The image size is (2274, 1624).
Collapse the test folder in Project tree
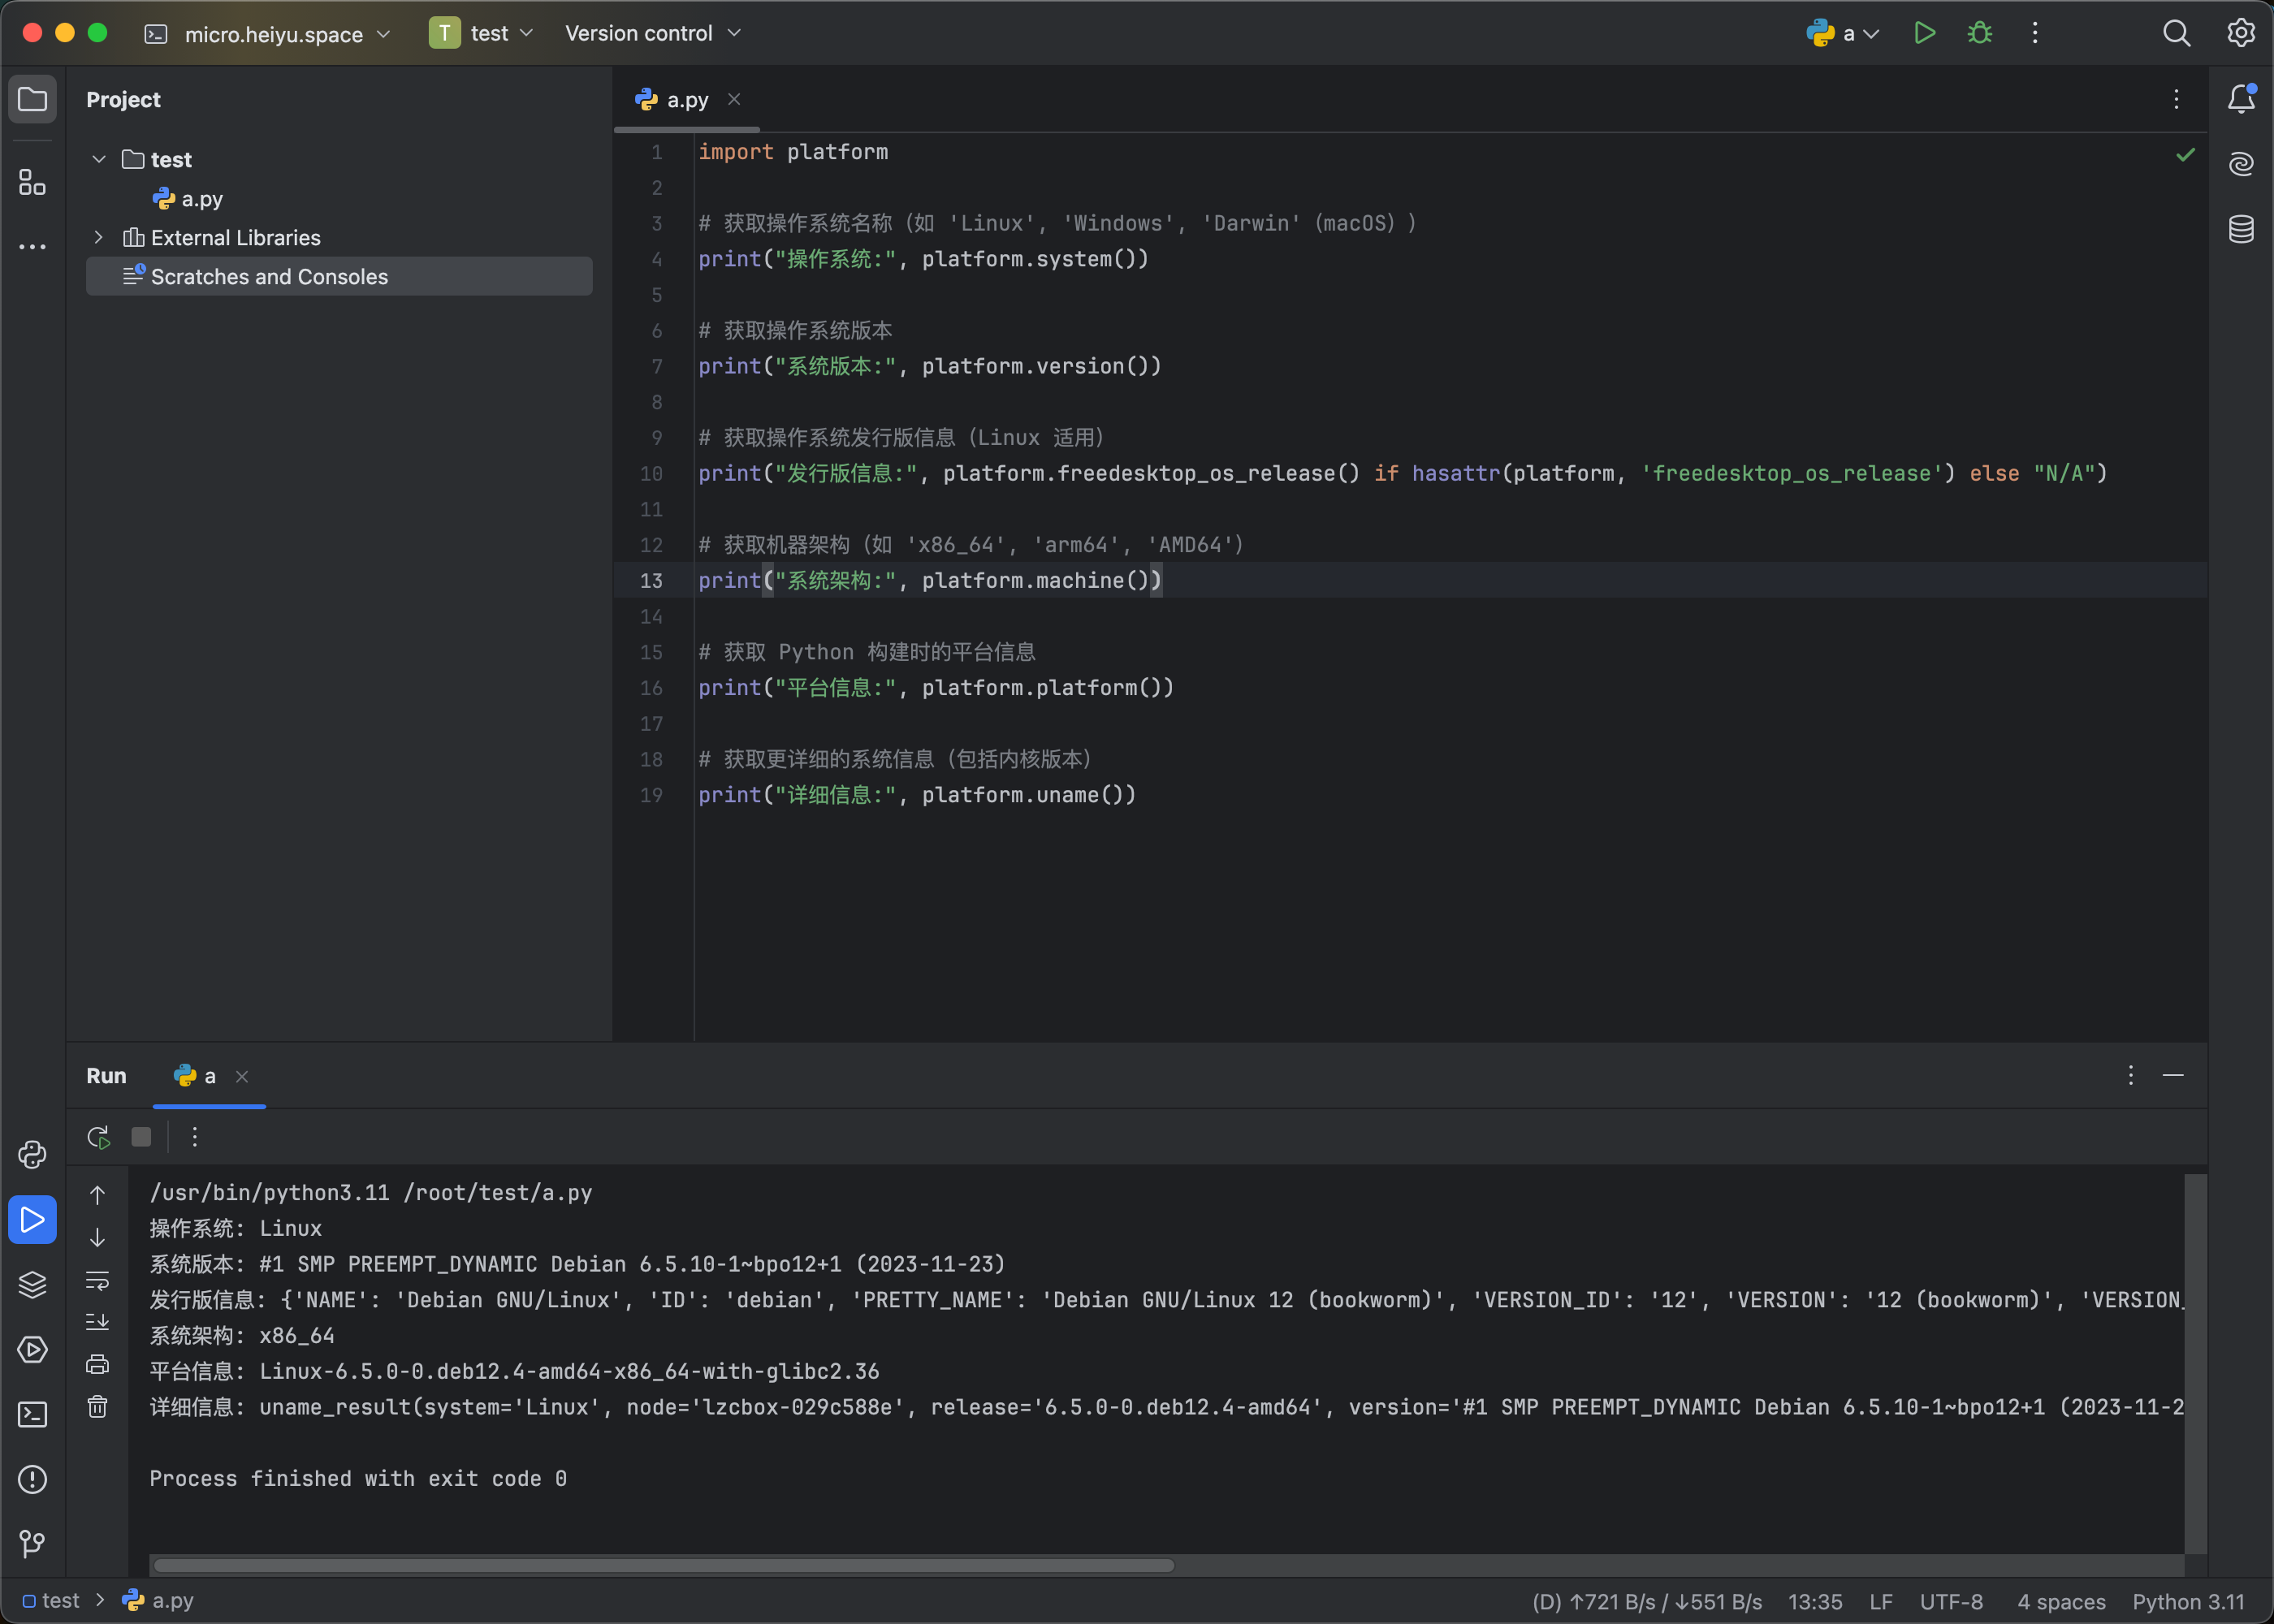(99, 159)
